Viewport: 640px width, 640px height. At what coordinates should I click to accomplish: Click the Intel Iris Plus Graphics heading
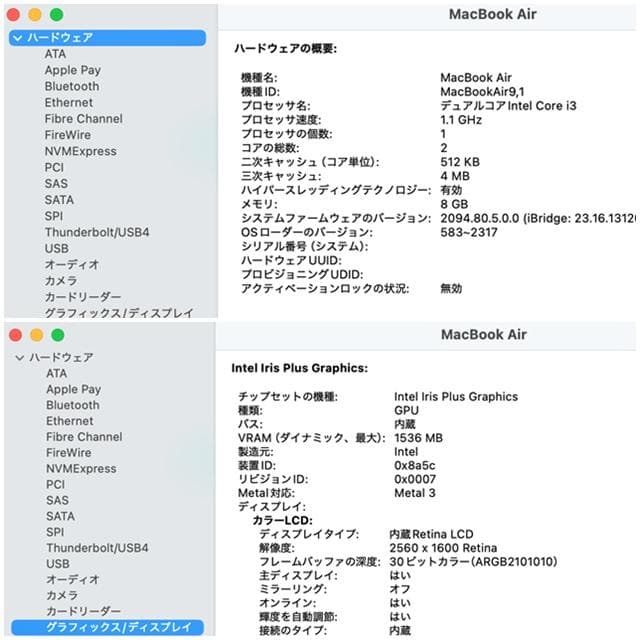pyautogui.click(x=299, y=369)
